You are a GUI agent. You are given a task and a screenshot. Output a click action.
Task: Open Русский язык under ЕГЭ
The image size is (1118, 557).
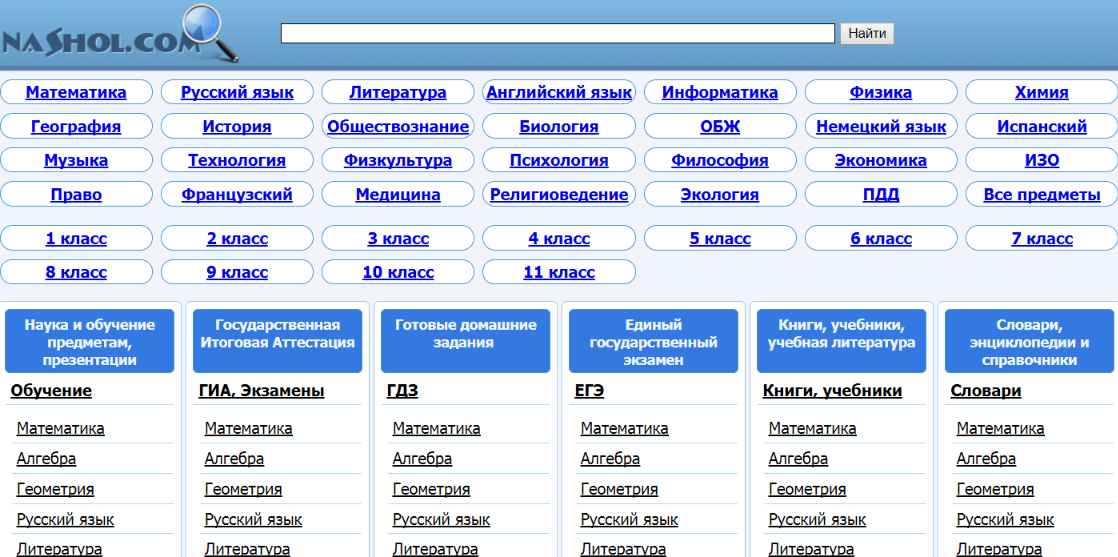click(630, 519)
